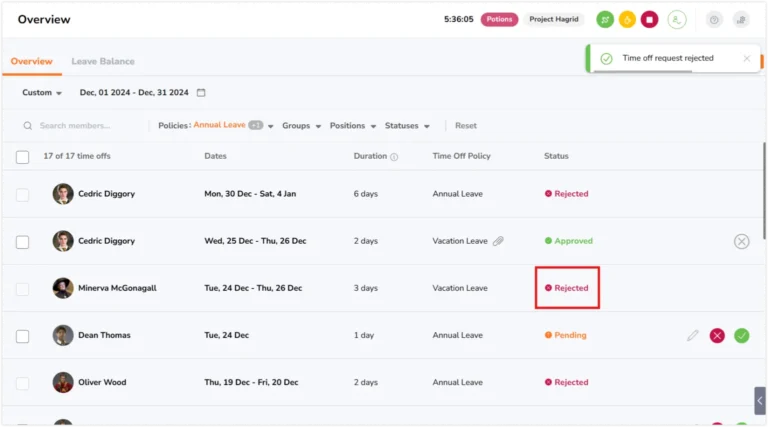
Task: Click the red stop timer button
Action: 649,20
